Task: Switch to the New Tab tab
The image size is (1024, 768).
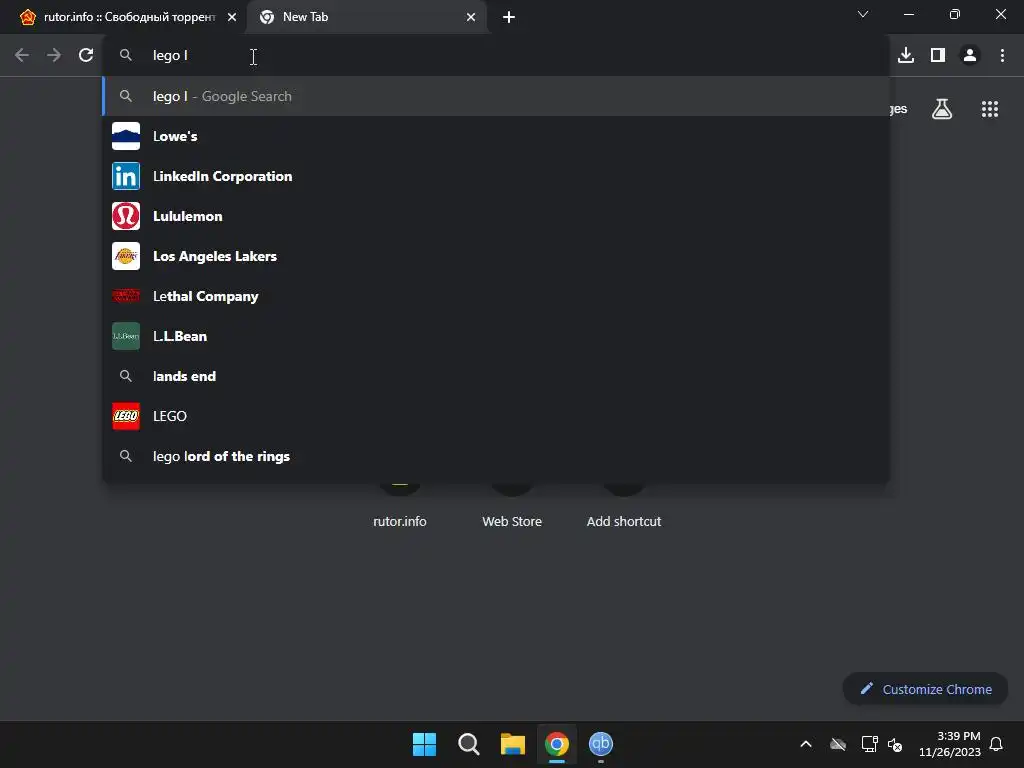Action: tap(366, 17)
